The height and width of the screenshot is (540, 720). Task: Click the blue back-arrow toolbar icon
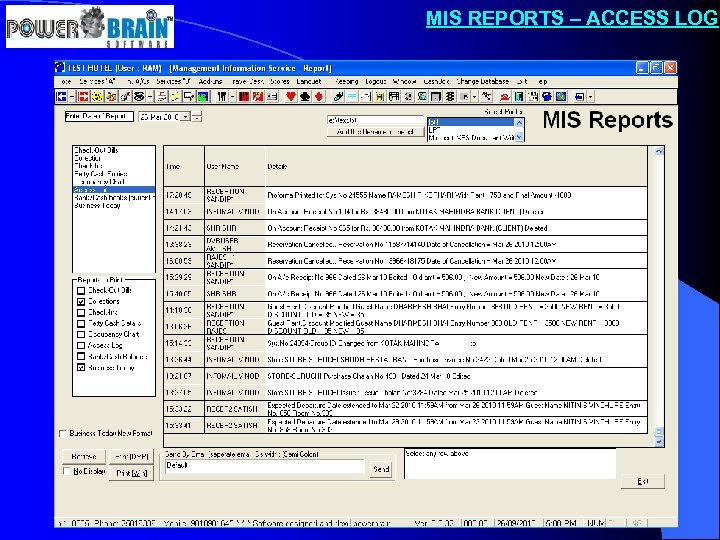(x=61, y=96)
